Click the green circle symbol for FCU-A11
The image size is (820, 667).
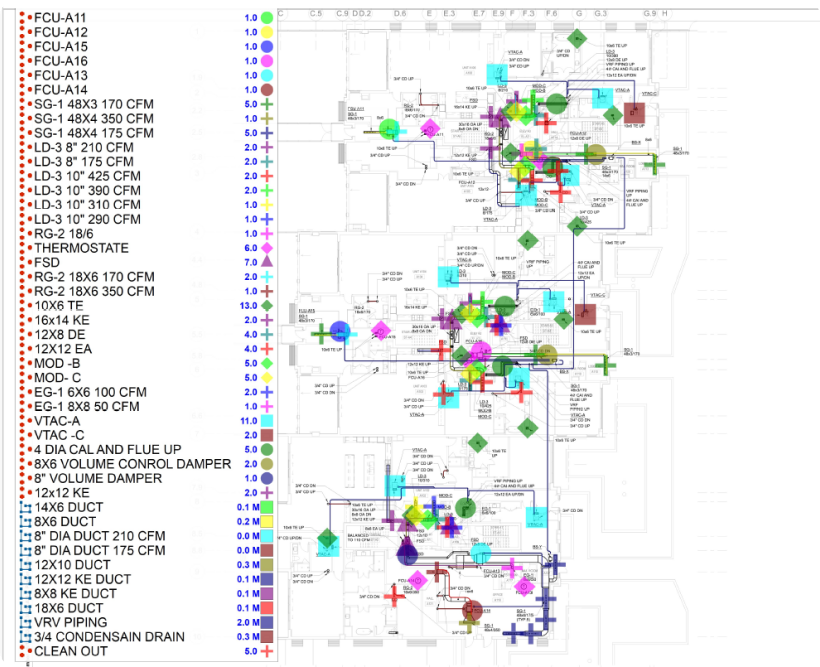(268, 18)
